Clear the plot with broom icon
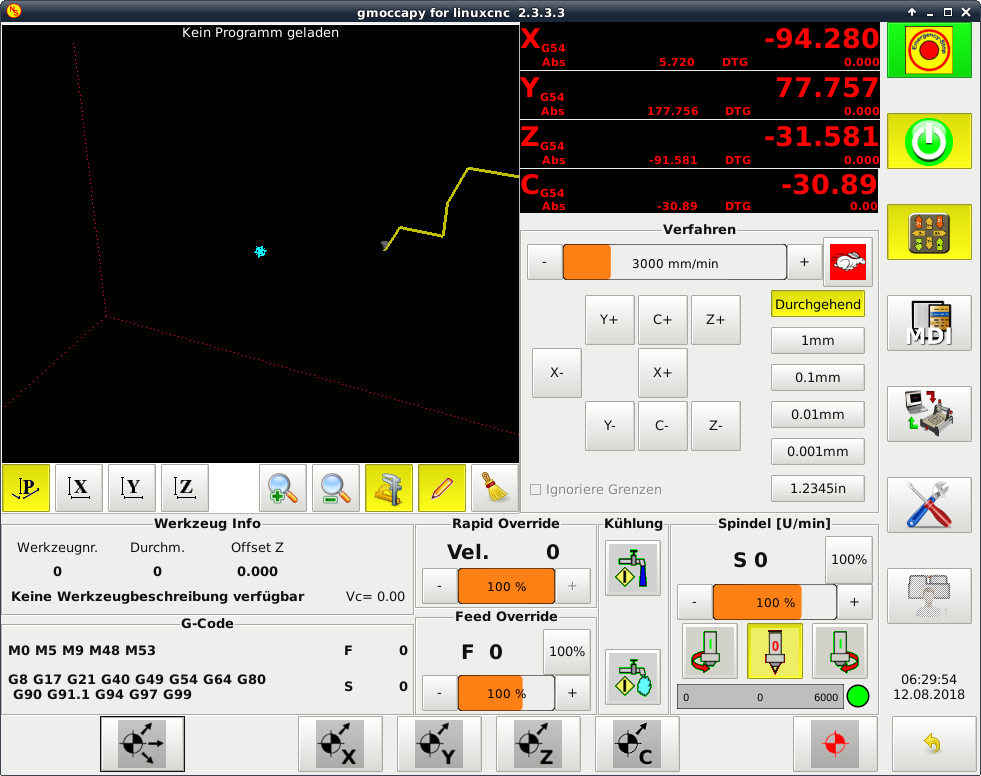The width and height of the screenshot is (981, 776). (495, 488)
